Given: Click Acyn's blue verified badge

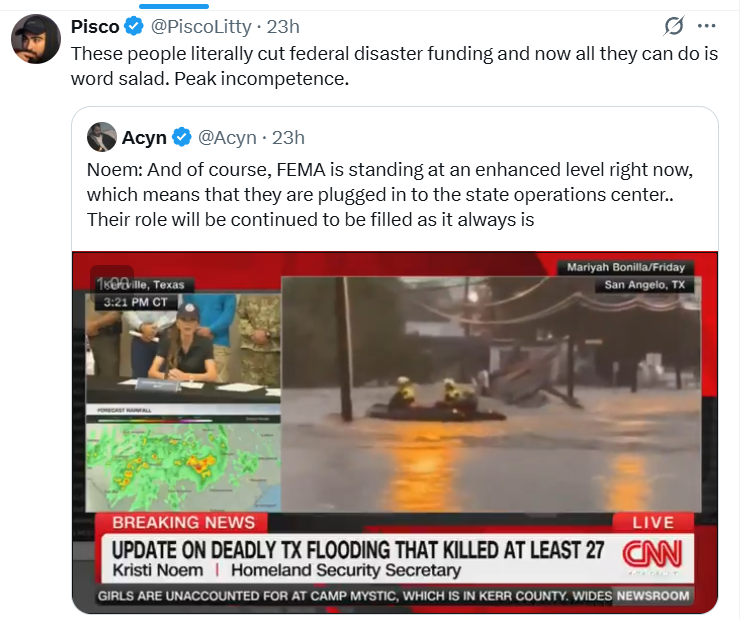Looking at the screenshot, I should (x=181, y=138).
